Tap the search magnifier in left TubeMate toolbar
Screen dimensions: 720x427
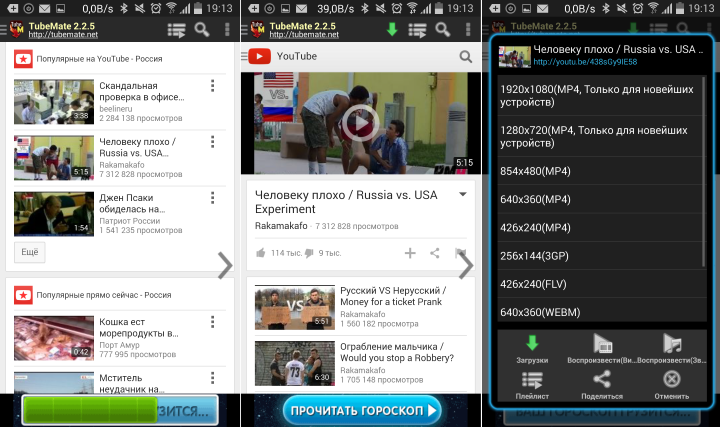tap(202, 30)
